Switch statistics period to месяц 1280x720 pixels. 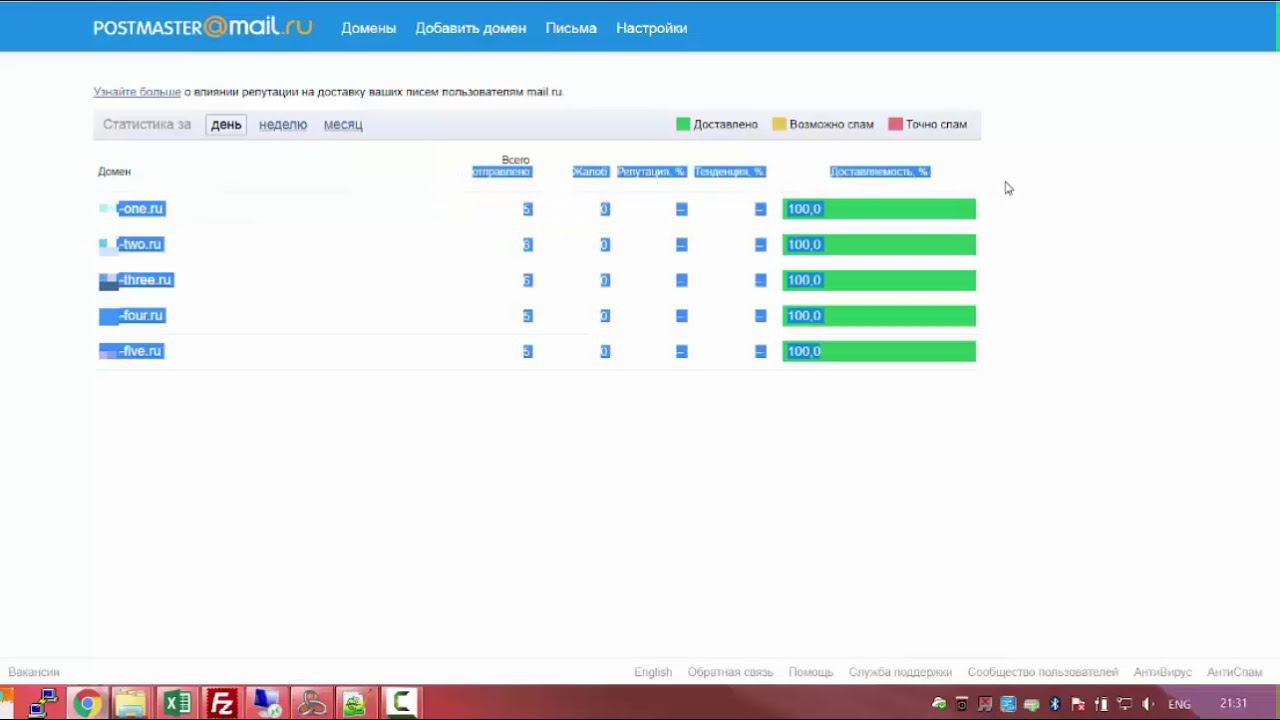(343, 125)
